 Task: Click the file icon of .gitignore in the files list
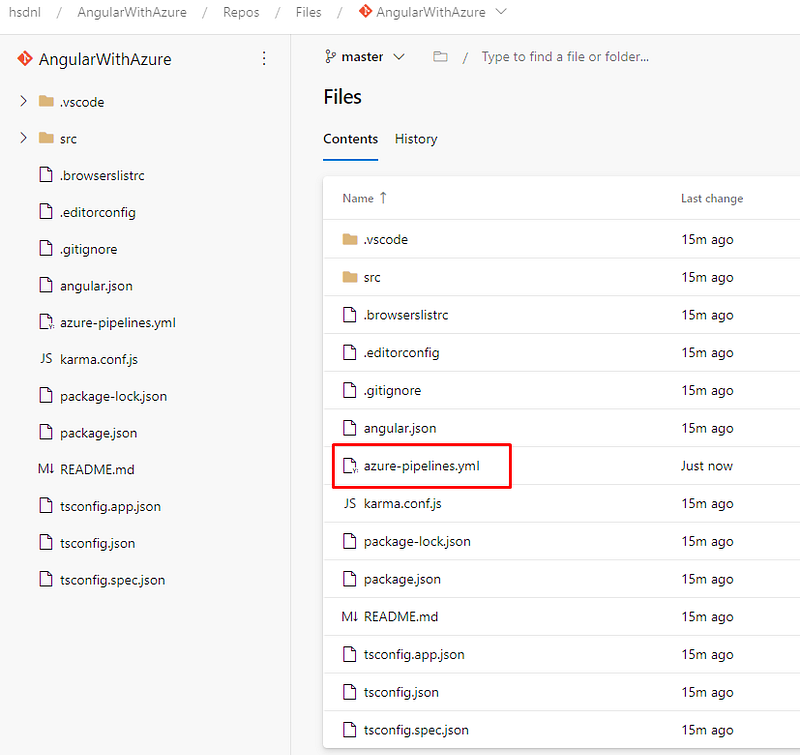pos(349,390)
